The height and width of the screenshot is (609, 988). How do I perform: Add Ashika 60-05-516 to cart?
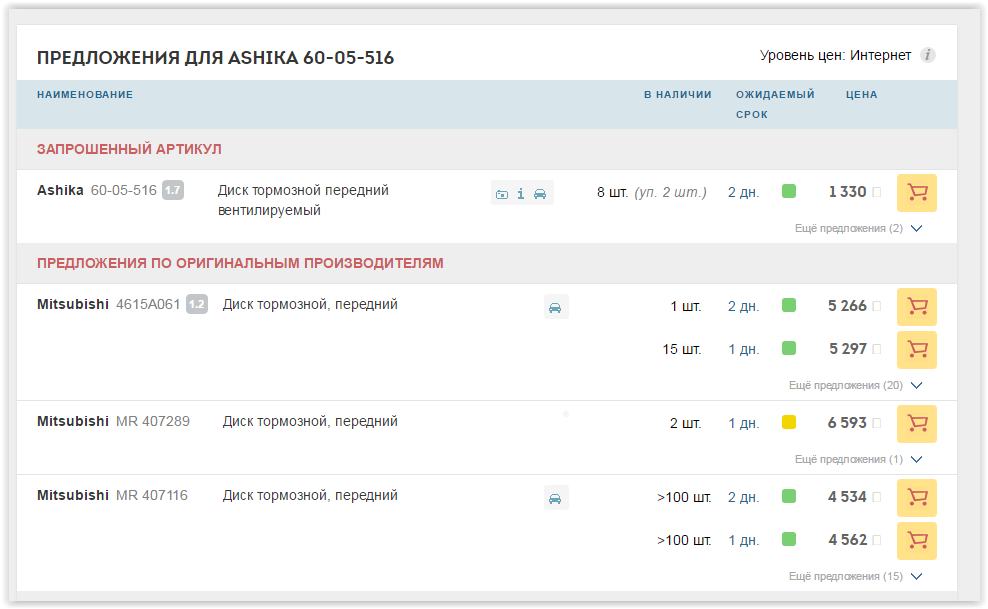point(916,193)
